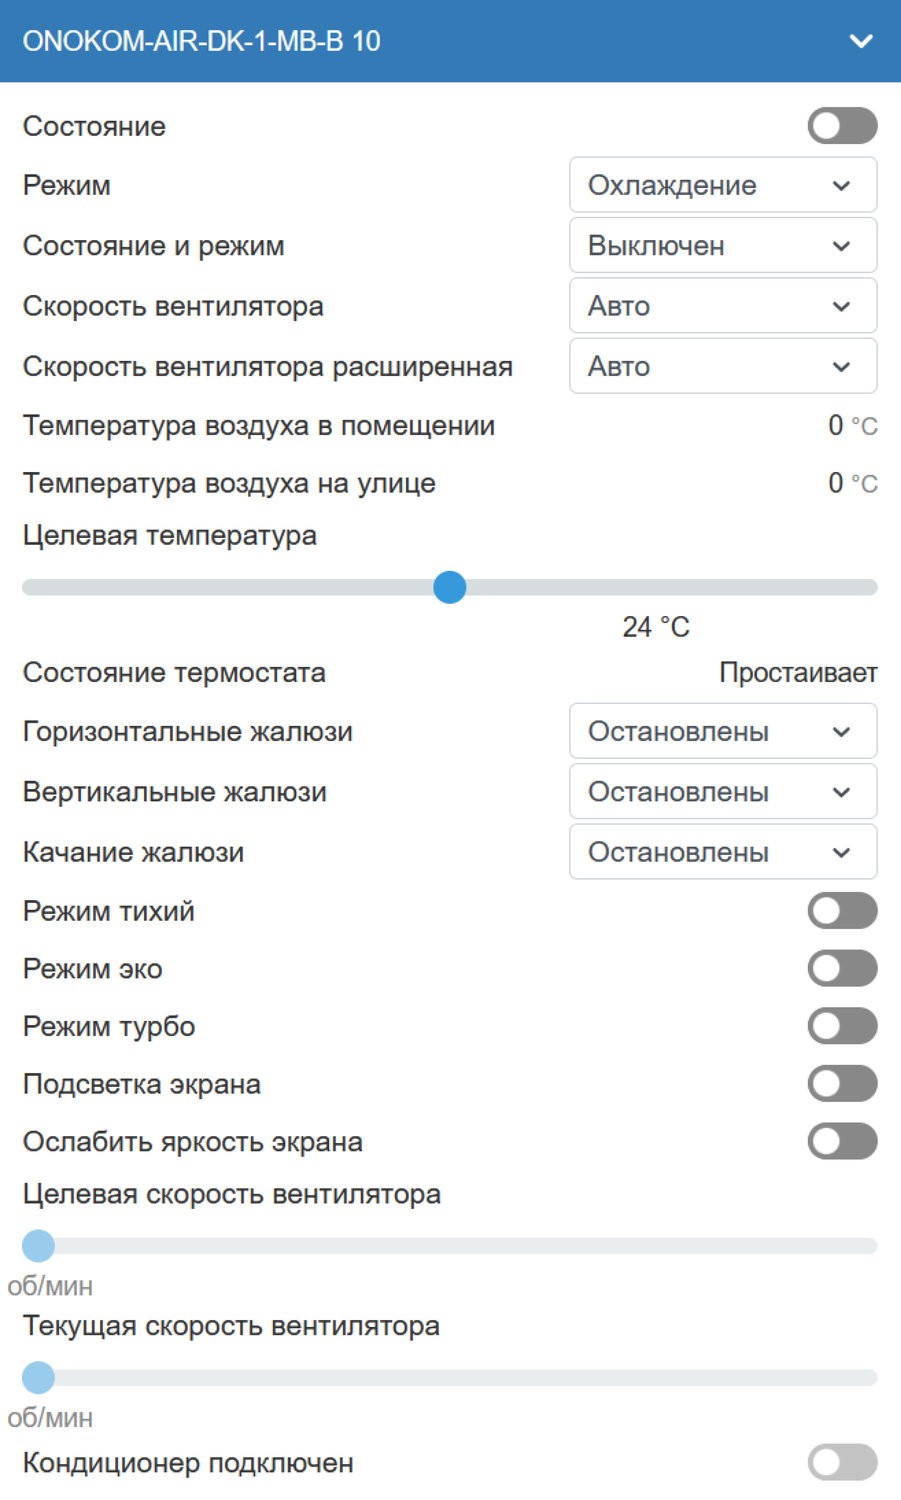Open the Горизонтальные жалюзи dropdown
Viewport: 901px width, 1500px height.
722,732
